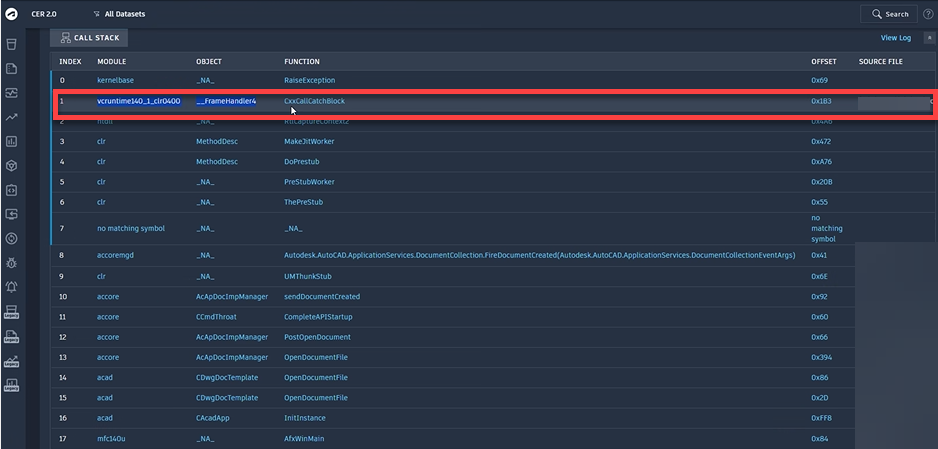Sort by the MODULE column header
938x449 pixels.
(x=112, y=62)
